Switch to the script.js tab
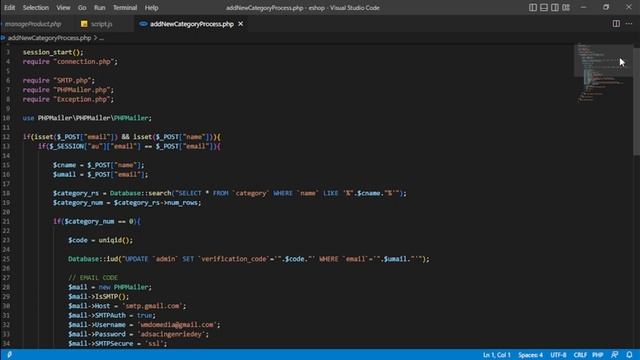This screenshot has height=360, width=640. [101, 24]
